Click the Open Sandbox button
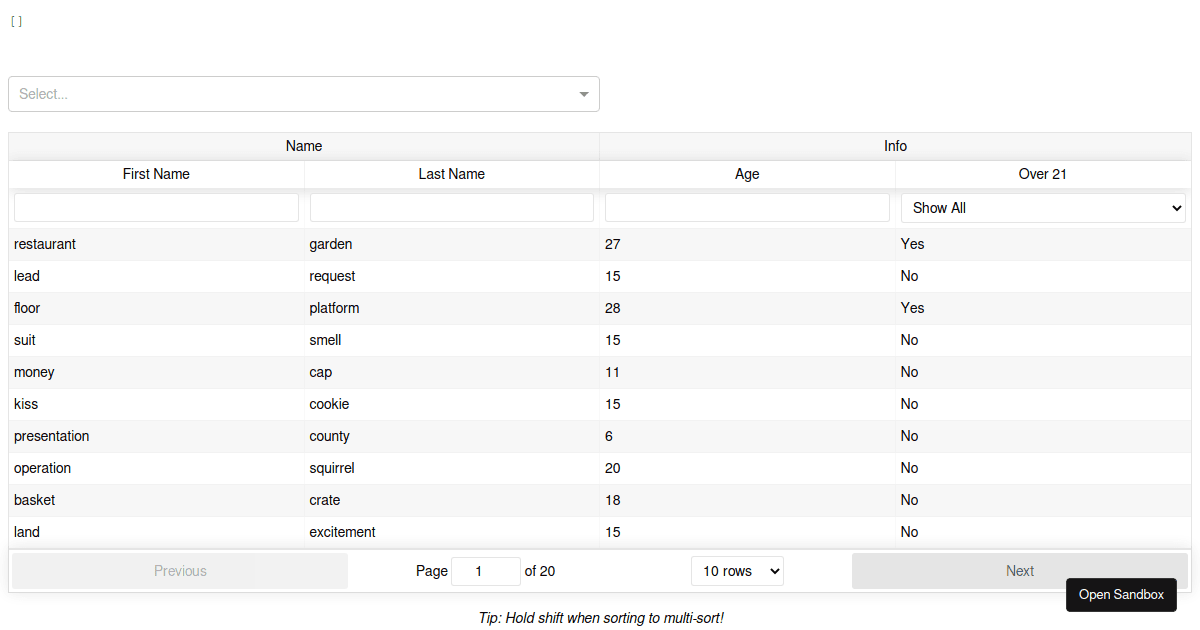 point(1121,594)
